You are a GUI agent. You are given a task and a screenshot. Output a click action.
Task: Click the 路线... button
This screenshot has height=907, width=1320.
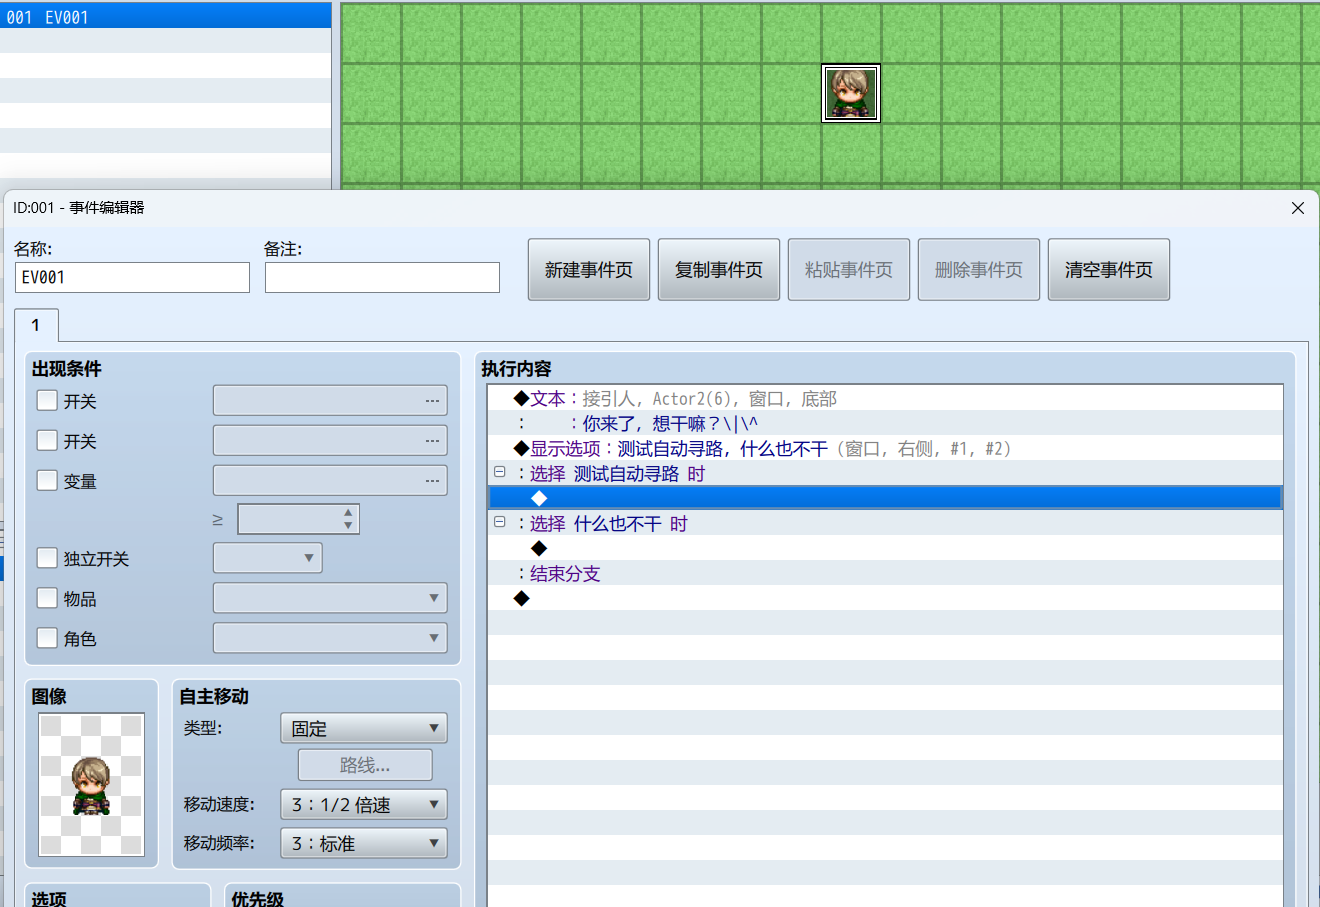click(x=365, y=765)
